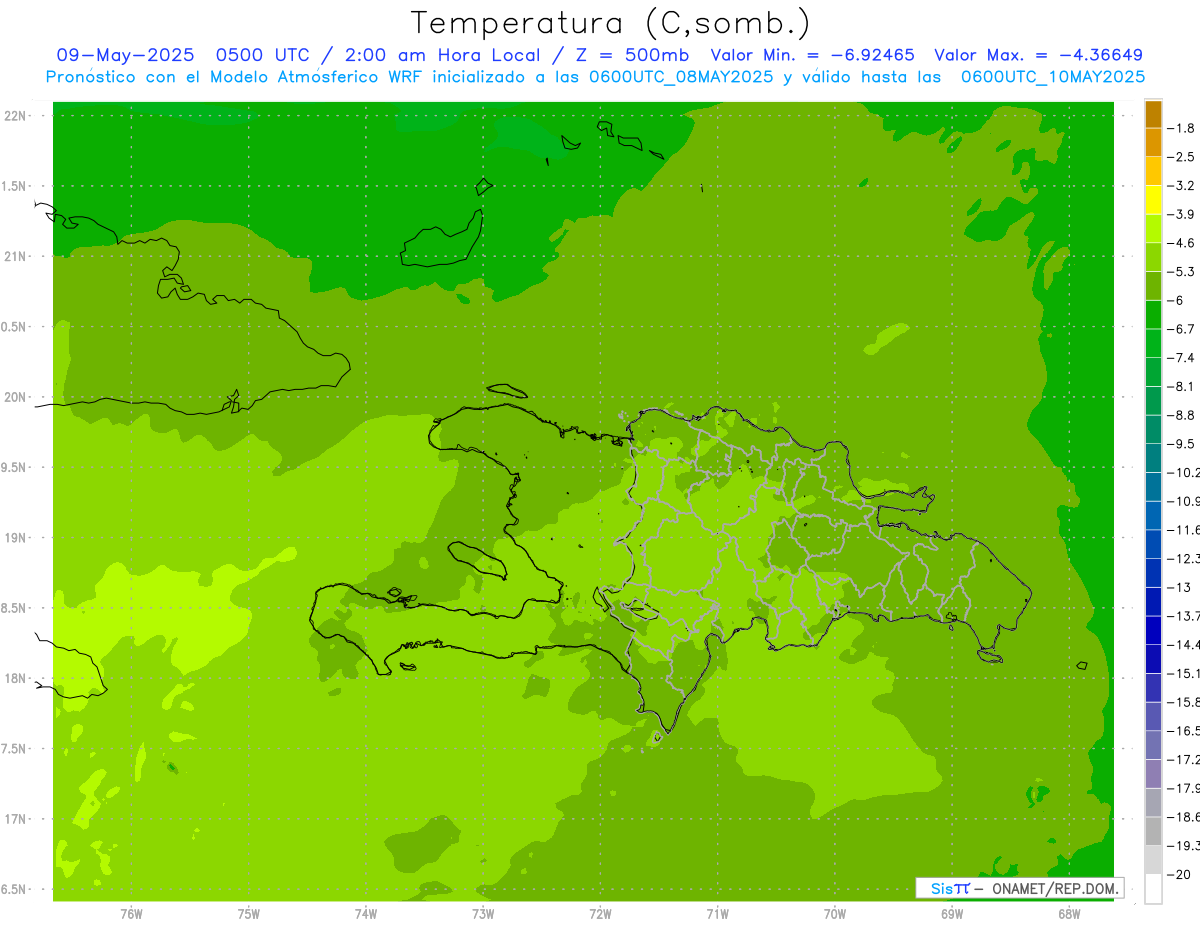Viewport: 1200px width, 927px height.
Task: Pick the purple swatch between -17.2 and -17.9
Action: (x=1153, y=774)
